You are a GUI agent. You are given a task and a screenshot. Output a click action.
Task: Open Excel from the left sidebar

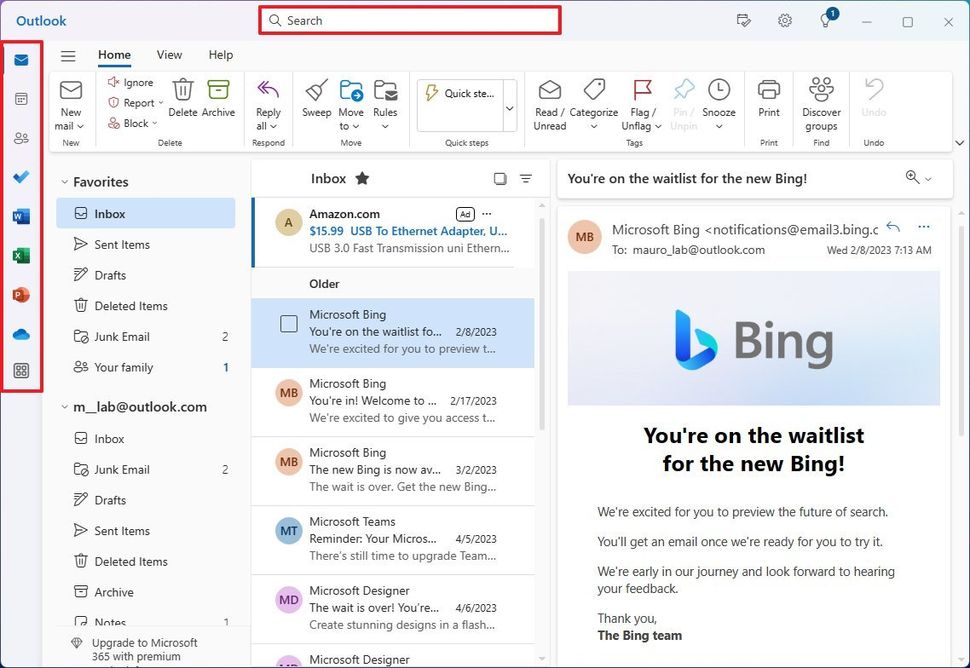pyautogui.click(x=22, y=255)
